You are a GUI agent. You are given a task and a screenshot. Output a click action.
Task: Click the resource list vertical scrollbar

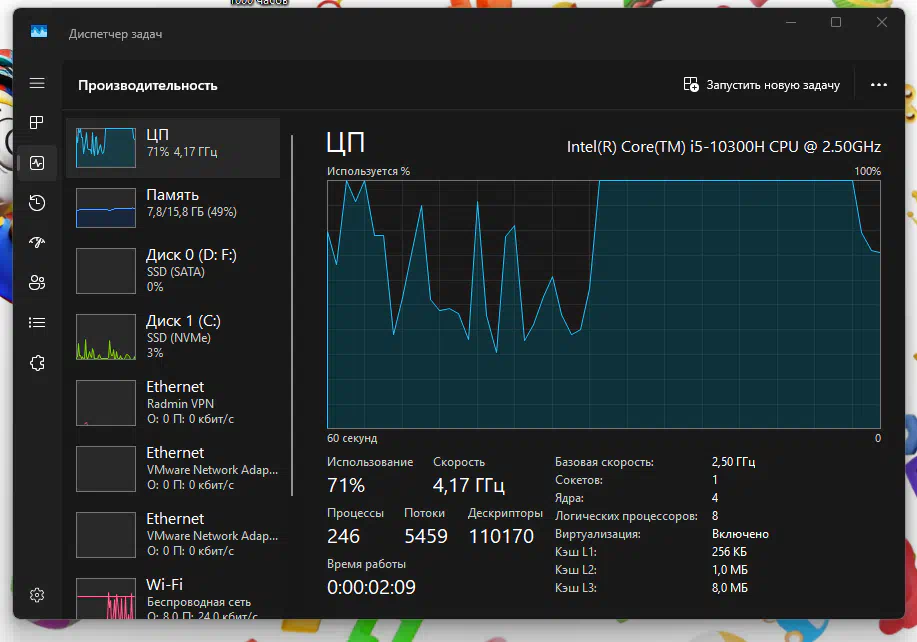tap(292, 316)
